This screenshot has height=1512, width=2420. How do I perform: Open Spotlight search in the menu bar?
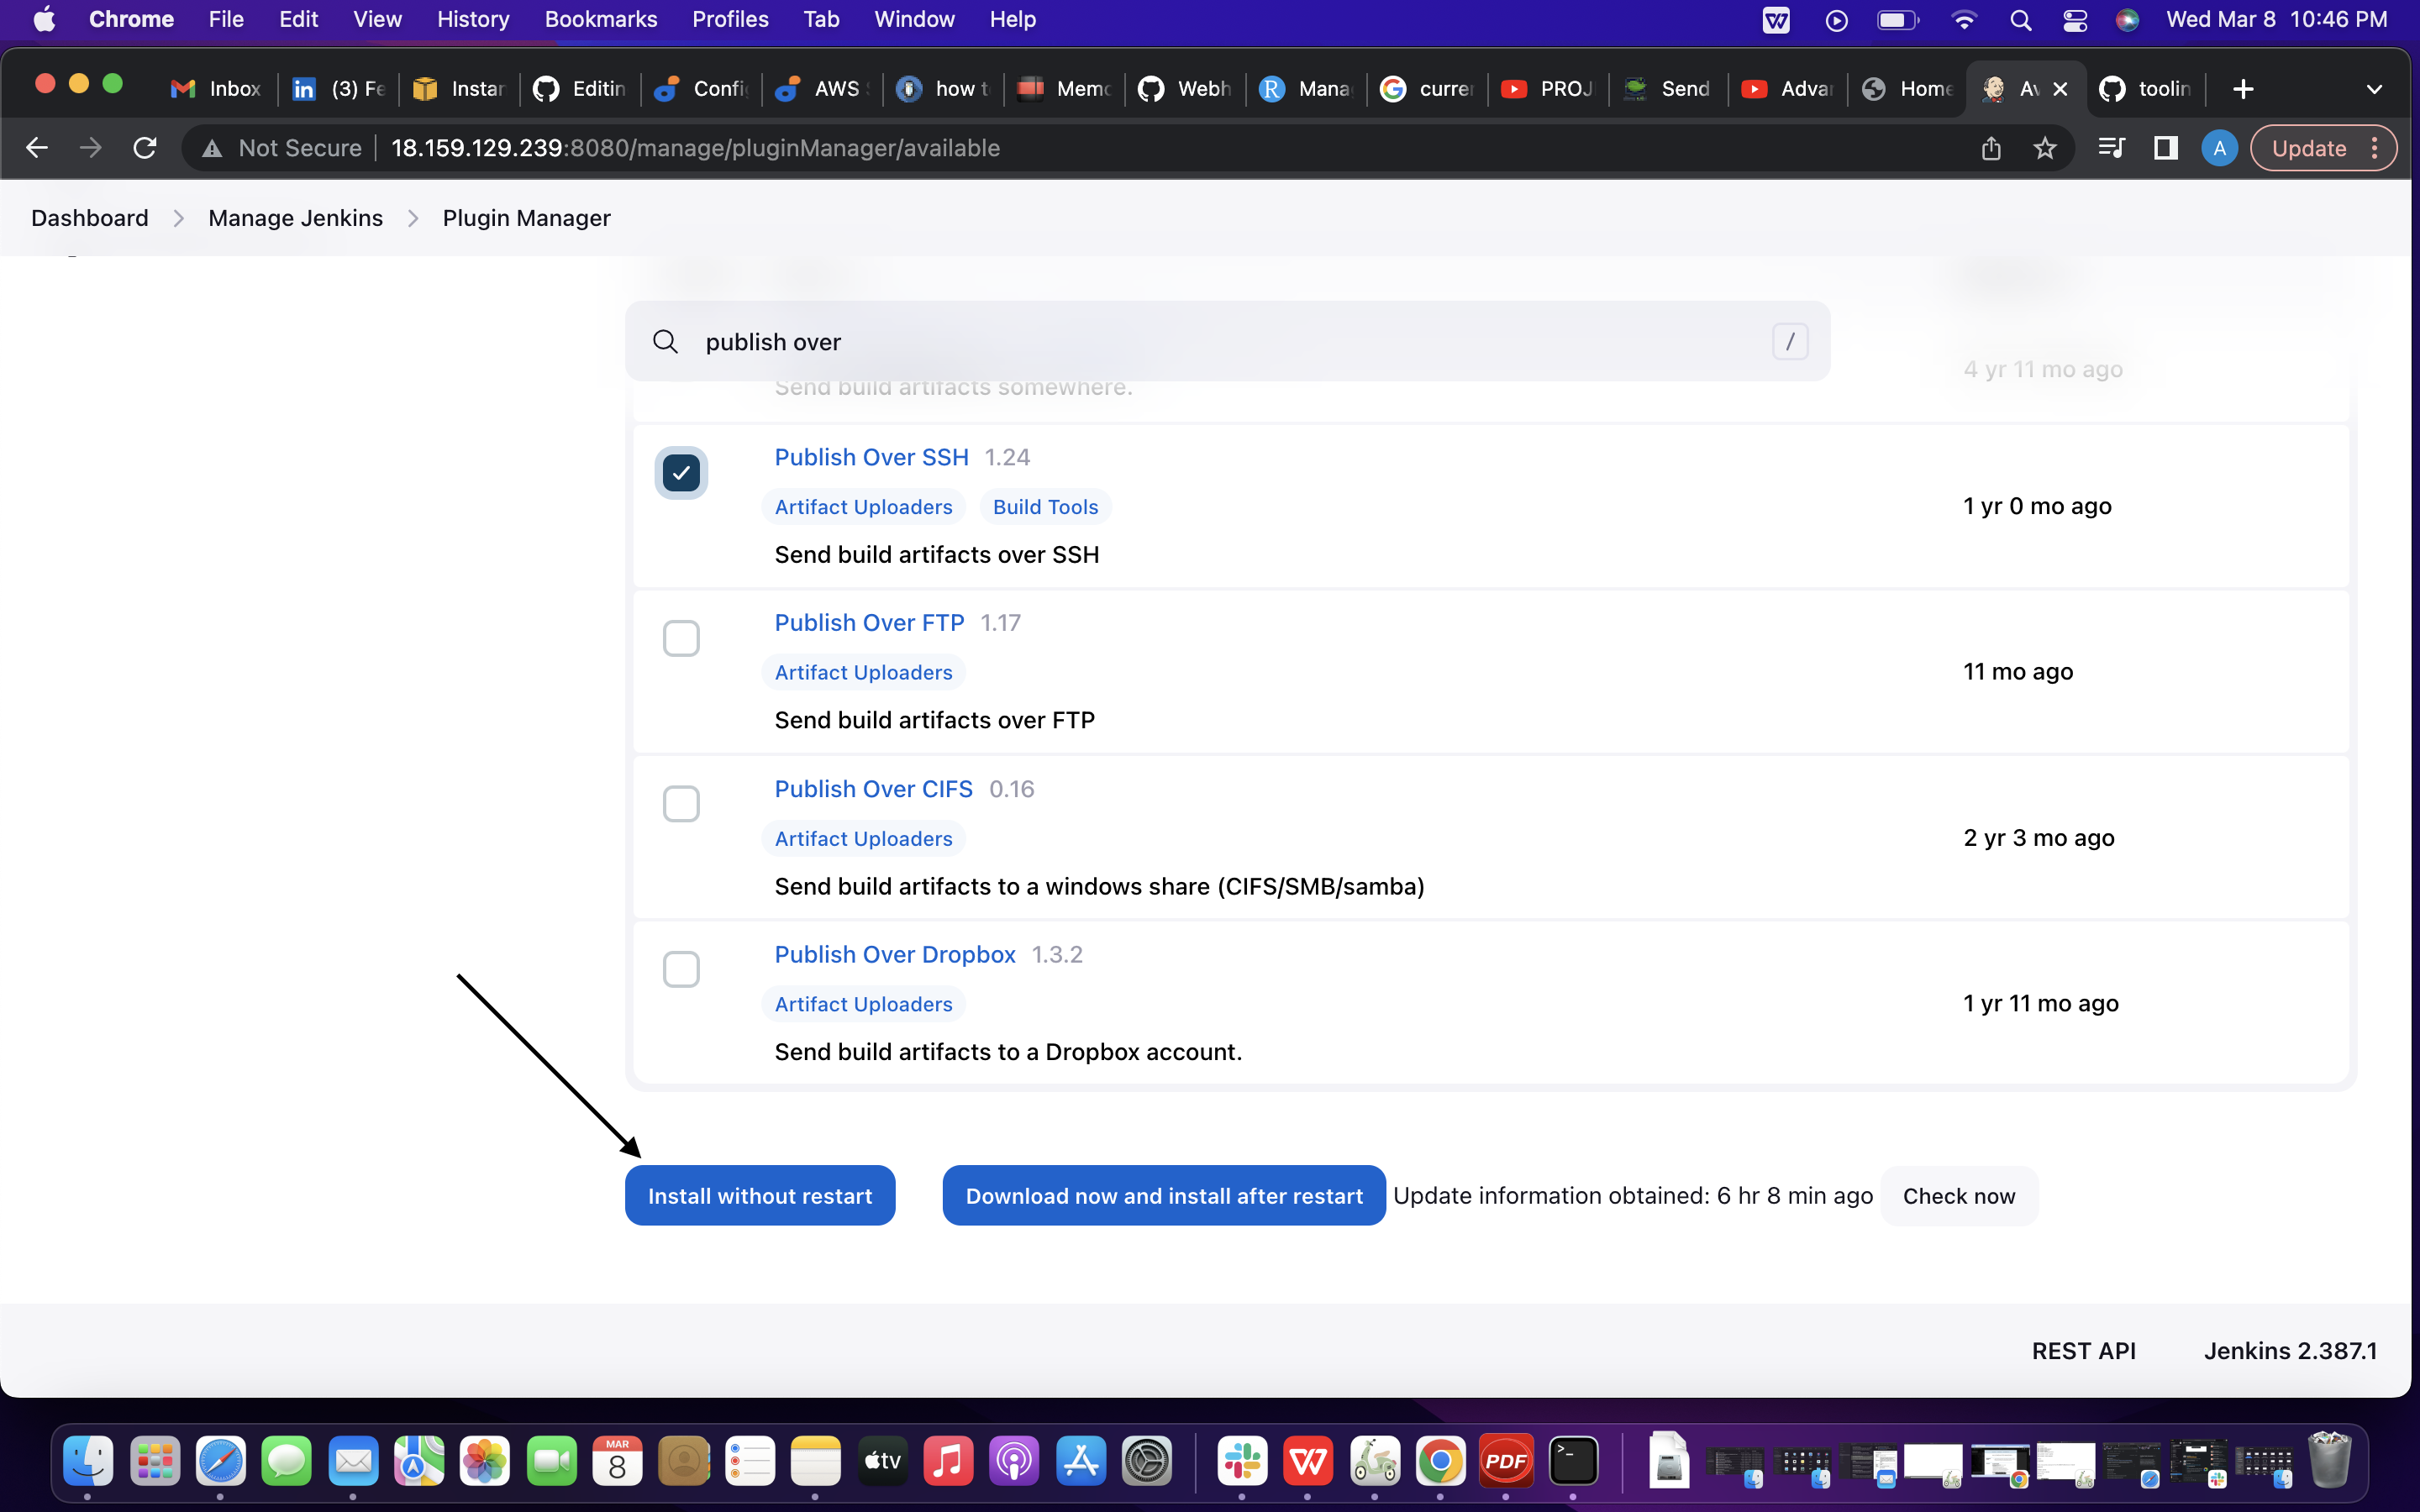point(2020,20)
